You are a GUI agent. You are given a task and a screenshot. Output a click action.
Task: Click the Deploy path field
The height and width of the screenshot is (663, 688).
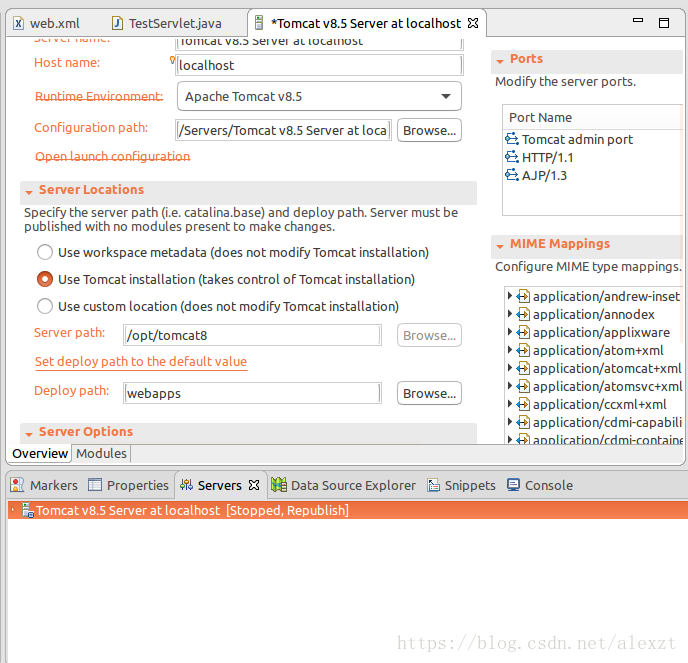(252, 393)
